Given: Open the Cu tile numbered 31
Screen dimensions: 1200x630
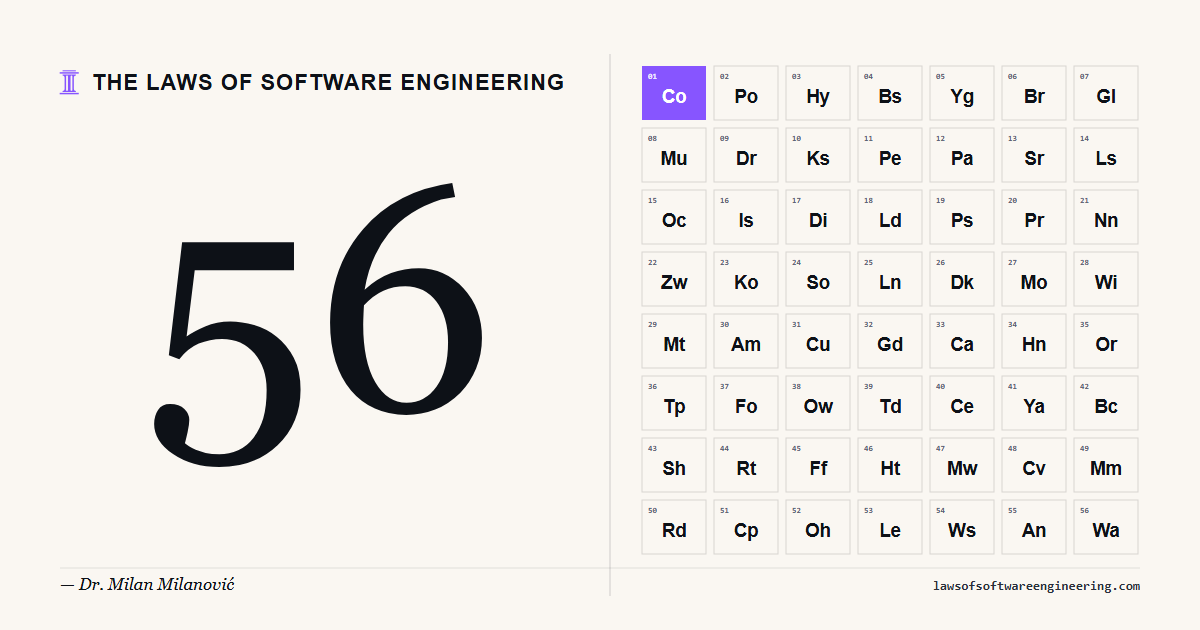Looking at the screenshot, I should (x=818, y=341).
